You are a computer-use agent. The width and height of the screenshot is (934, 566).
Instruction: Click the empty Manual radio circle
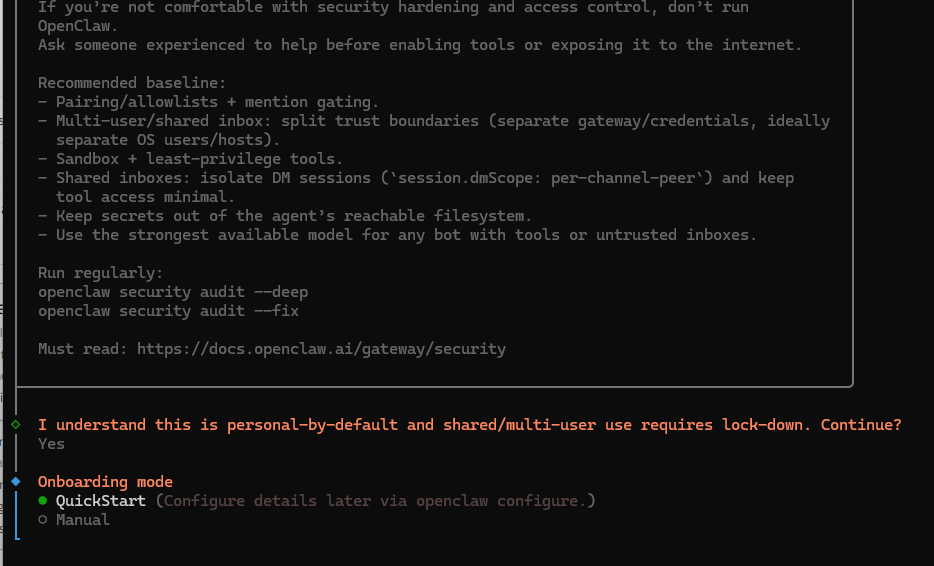(x=42, y=520)
